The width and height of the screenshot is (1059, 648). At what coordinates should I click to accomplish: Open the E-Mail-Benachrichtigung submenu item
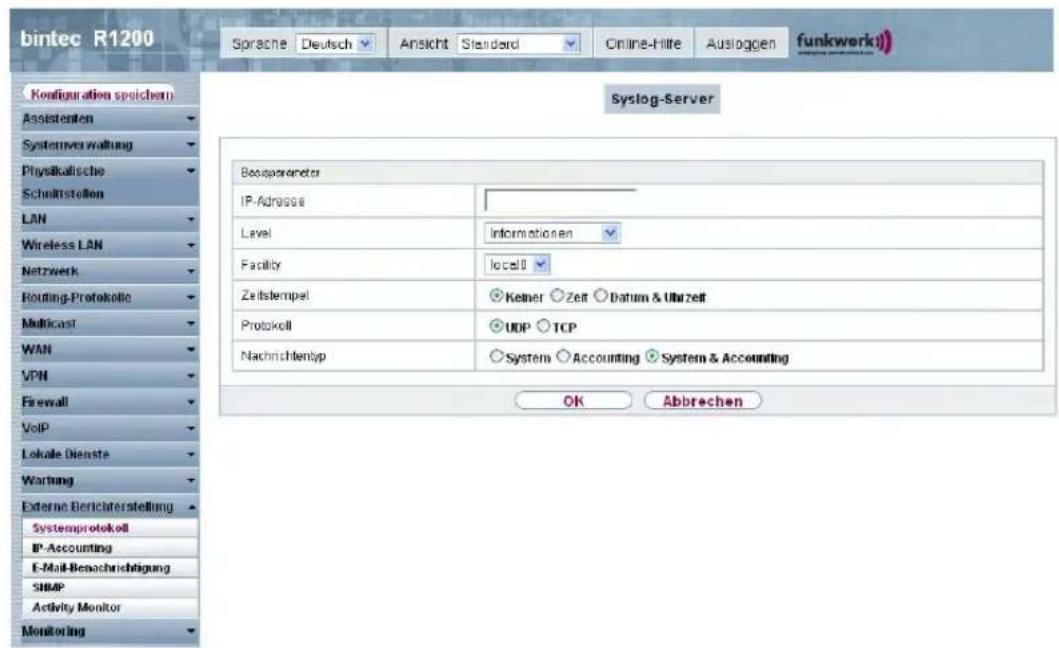[x=111, y=568]
